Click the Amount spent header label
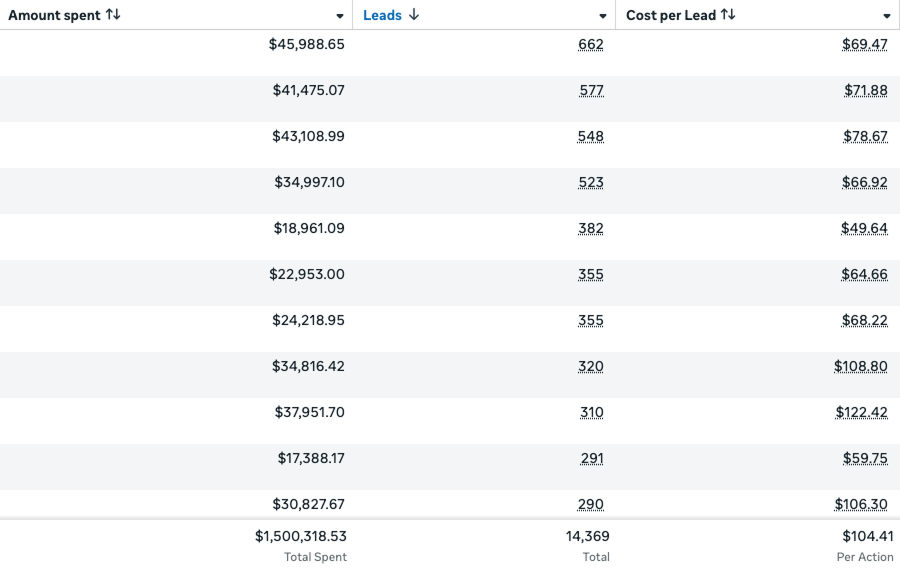The image size is (900, 587). [x=54, y=15]
